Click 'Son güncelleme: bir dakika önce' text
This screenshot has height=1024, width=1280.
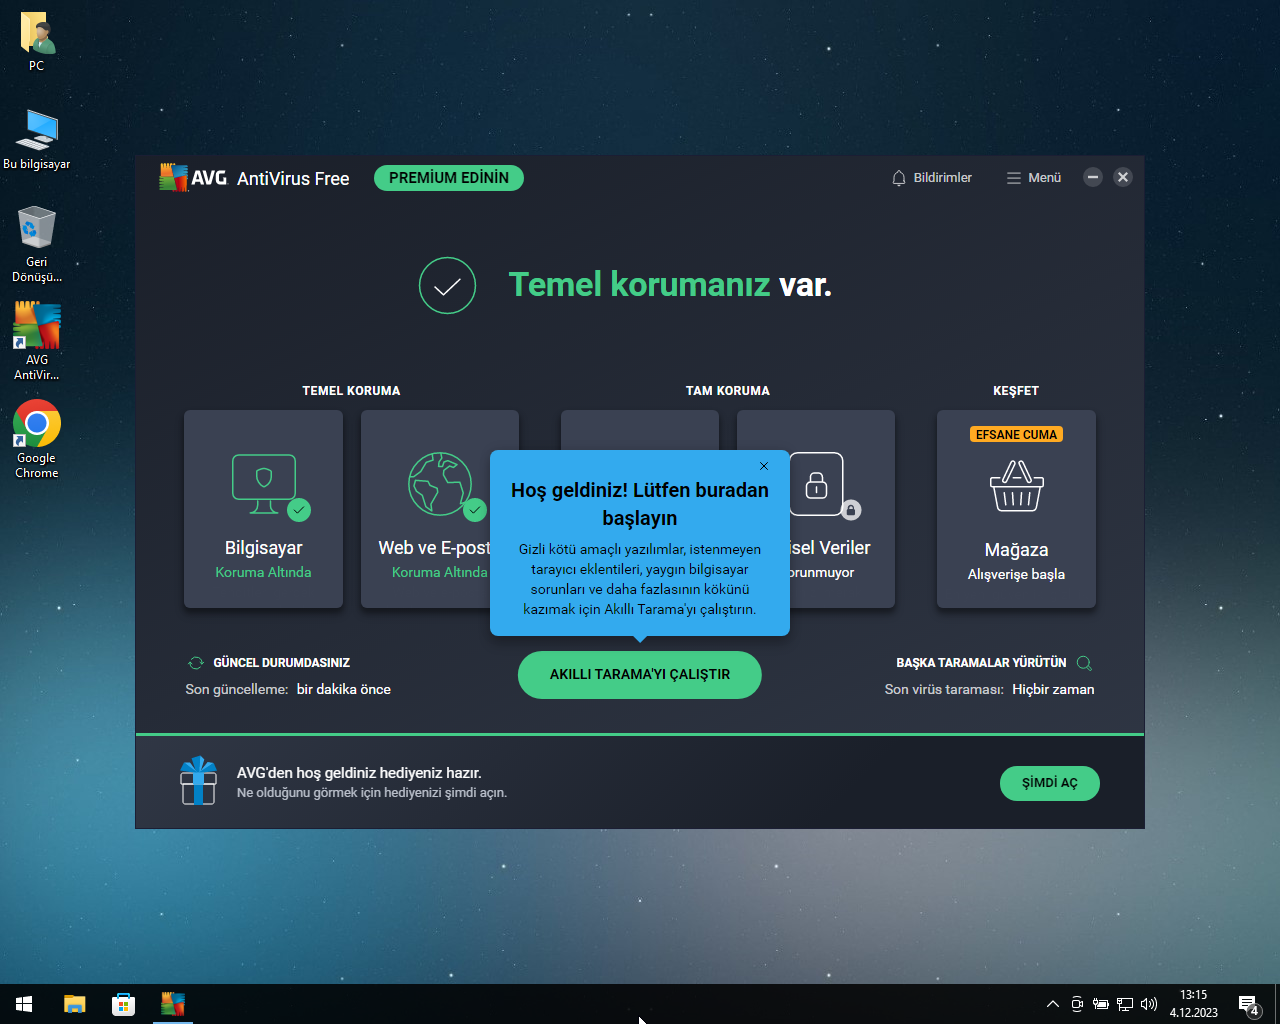[x=288, y=689]
